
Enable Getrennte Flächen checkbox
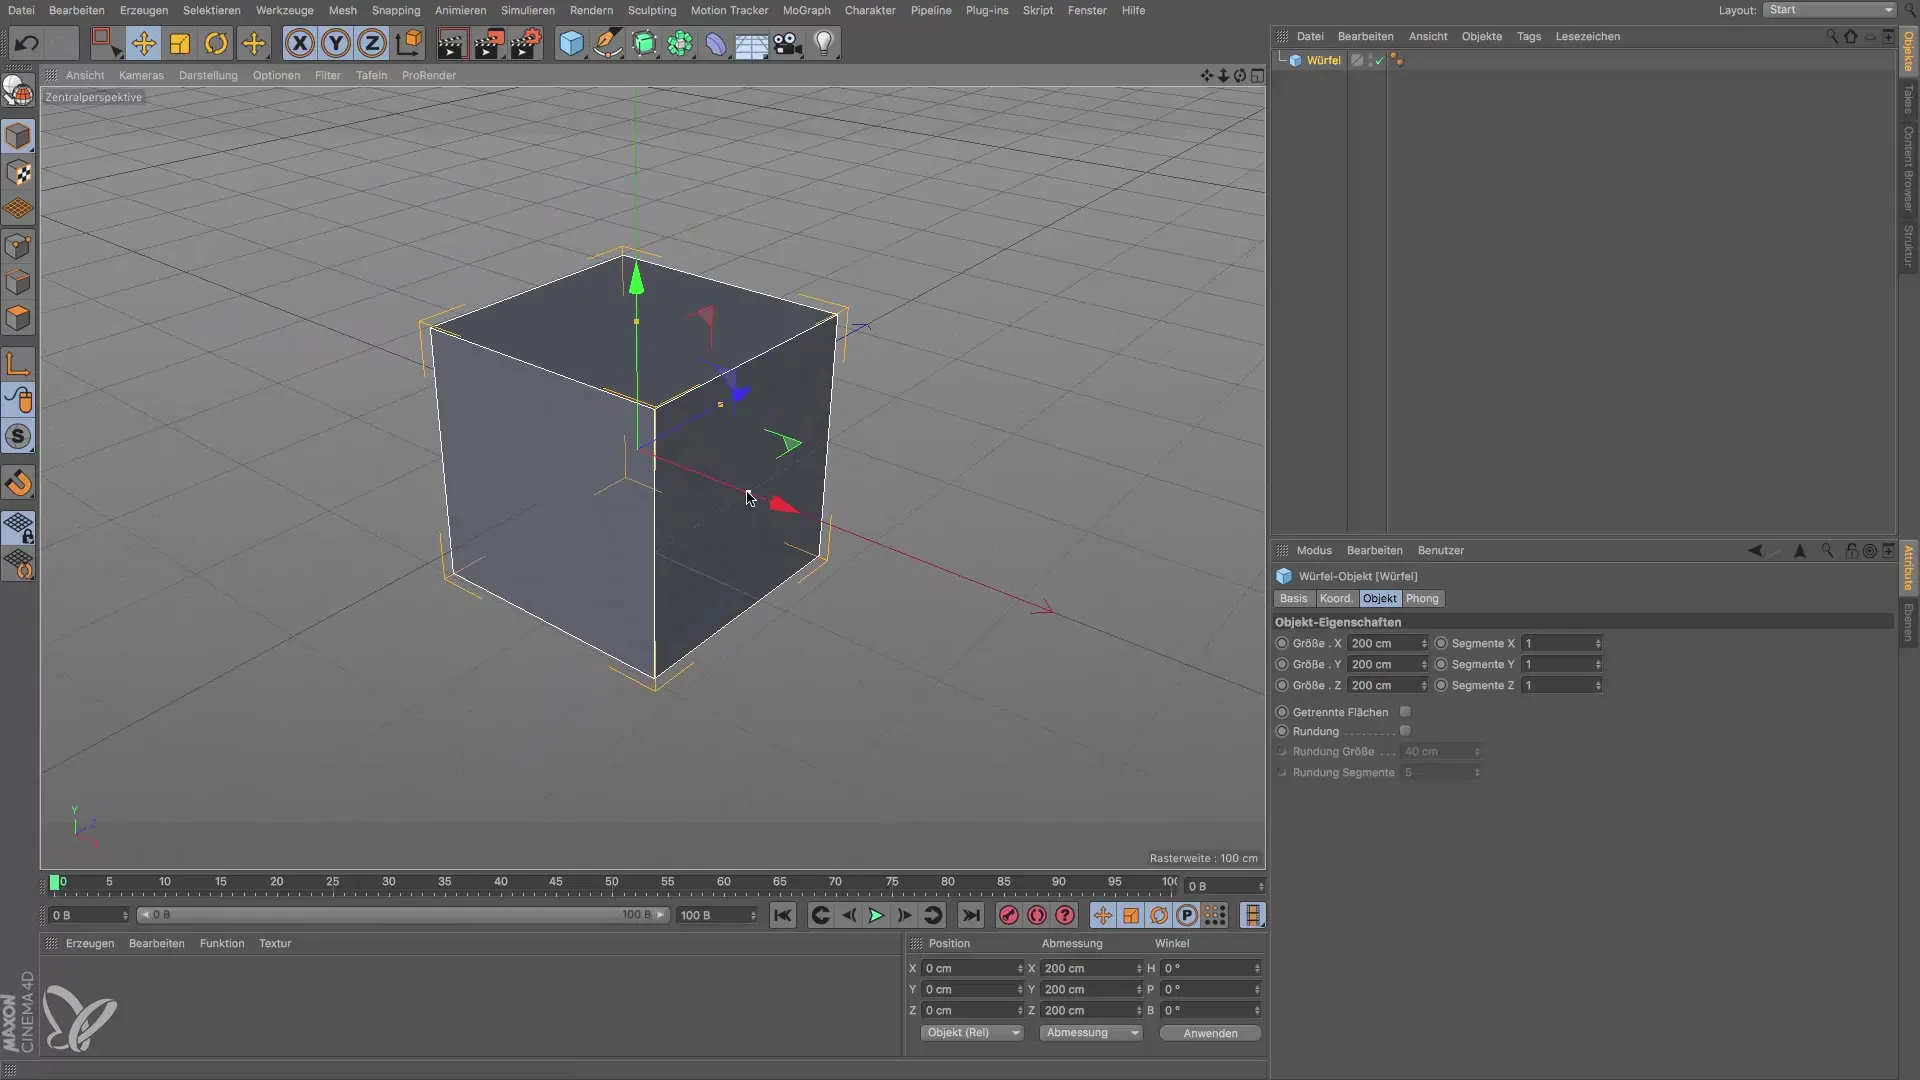pos(1405,712)
